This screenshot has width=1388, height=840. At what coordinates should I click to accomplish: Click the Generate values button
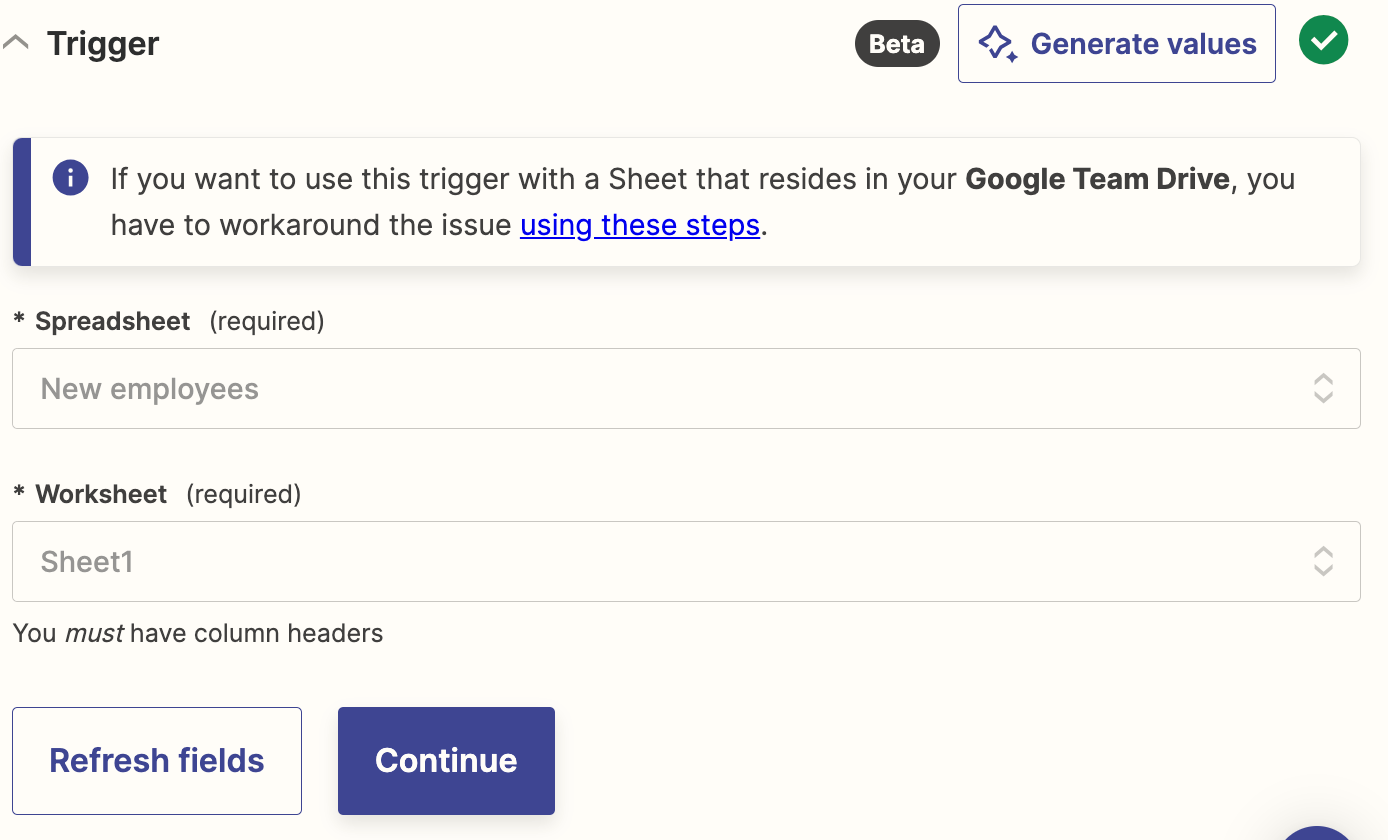(1116, 44)
